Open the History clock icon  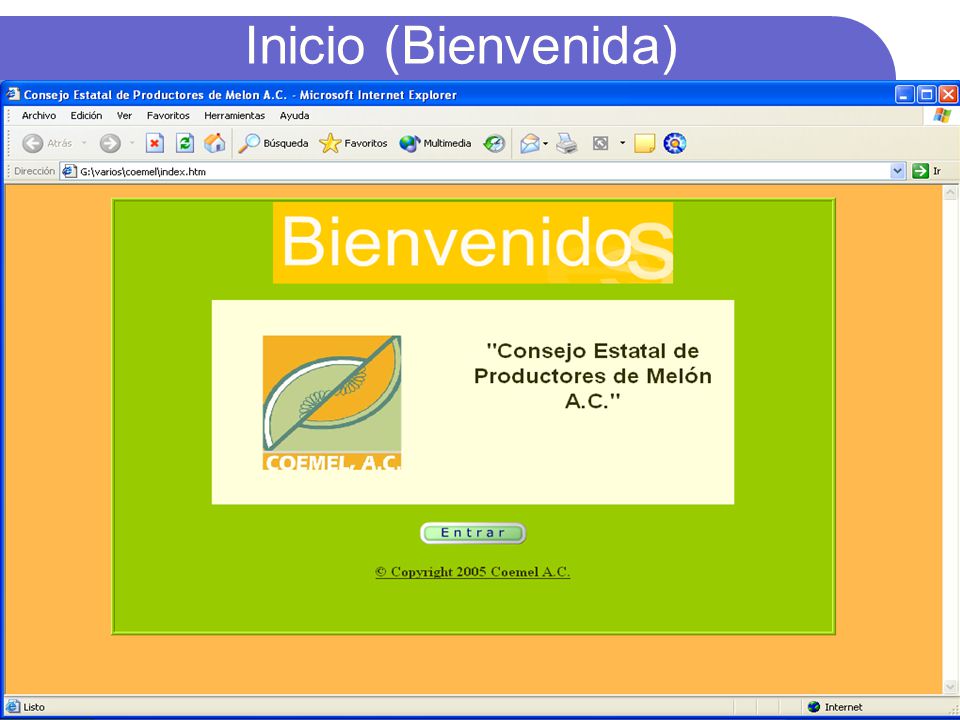coord(494,143)
